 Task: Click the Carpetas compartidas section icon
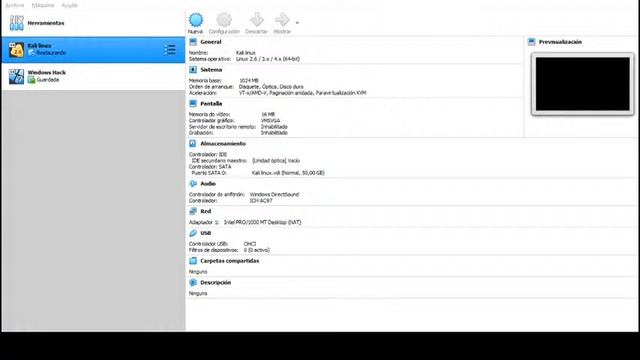[x=193, y=261]
